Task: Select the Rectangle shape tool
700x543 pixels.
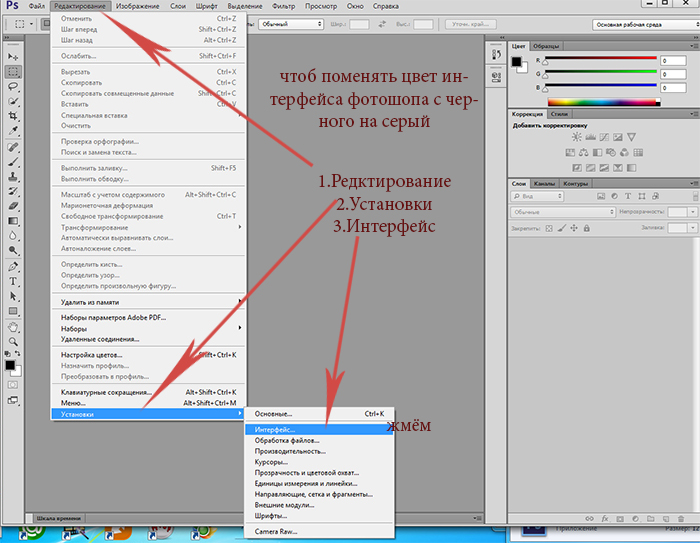Action: [x=13, y=311]
